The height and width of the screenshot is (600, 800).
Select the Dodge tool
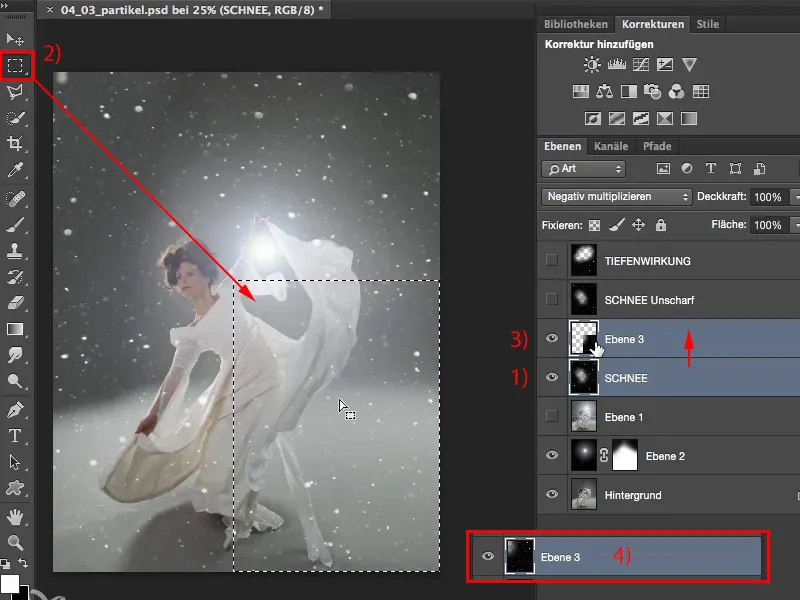(15, 381)
